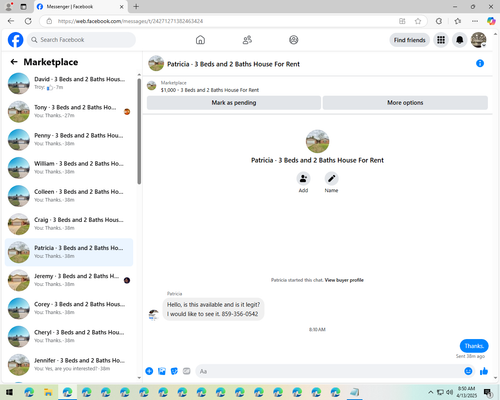This screenshot has width=500, height=400.
Task: Open the notifications bell
Action: (x=460, y=40)
